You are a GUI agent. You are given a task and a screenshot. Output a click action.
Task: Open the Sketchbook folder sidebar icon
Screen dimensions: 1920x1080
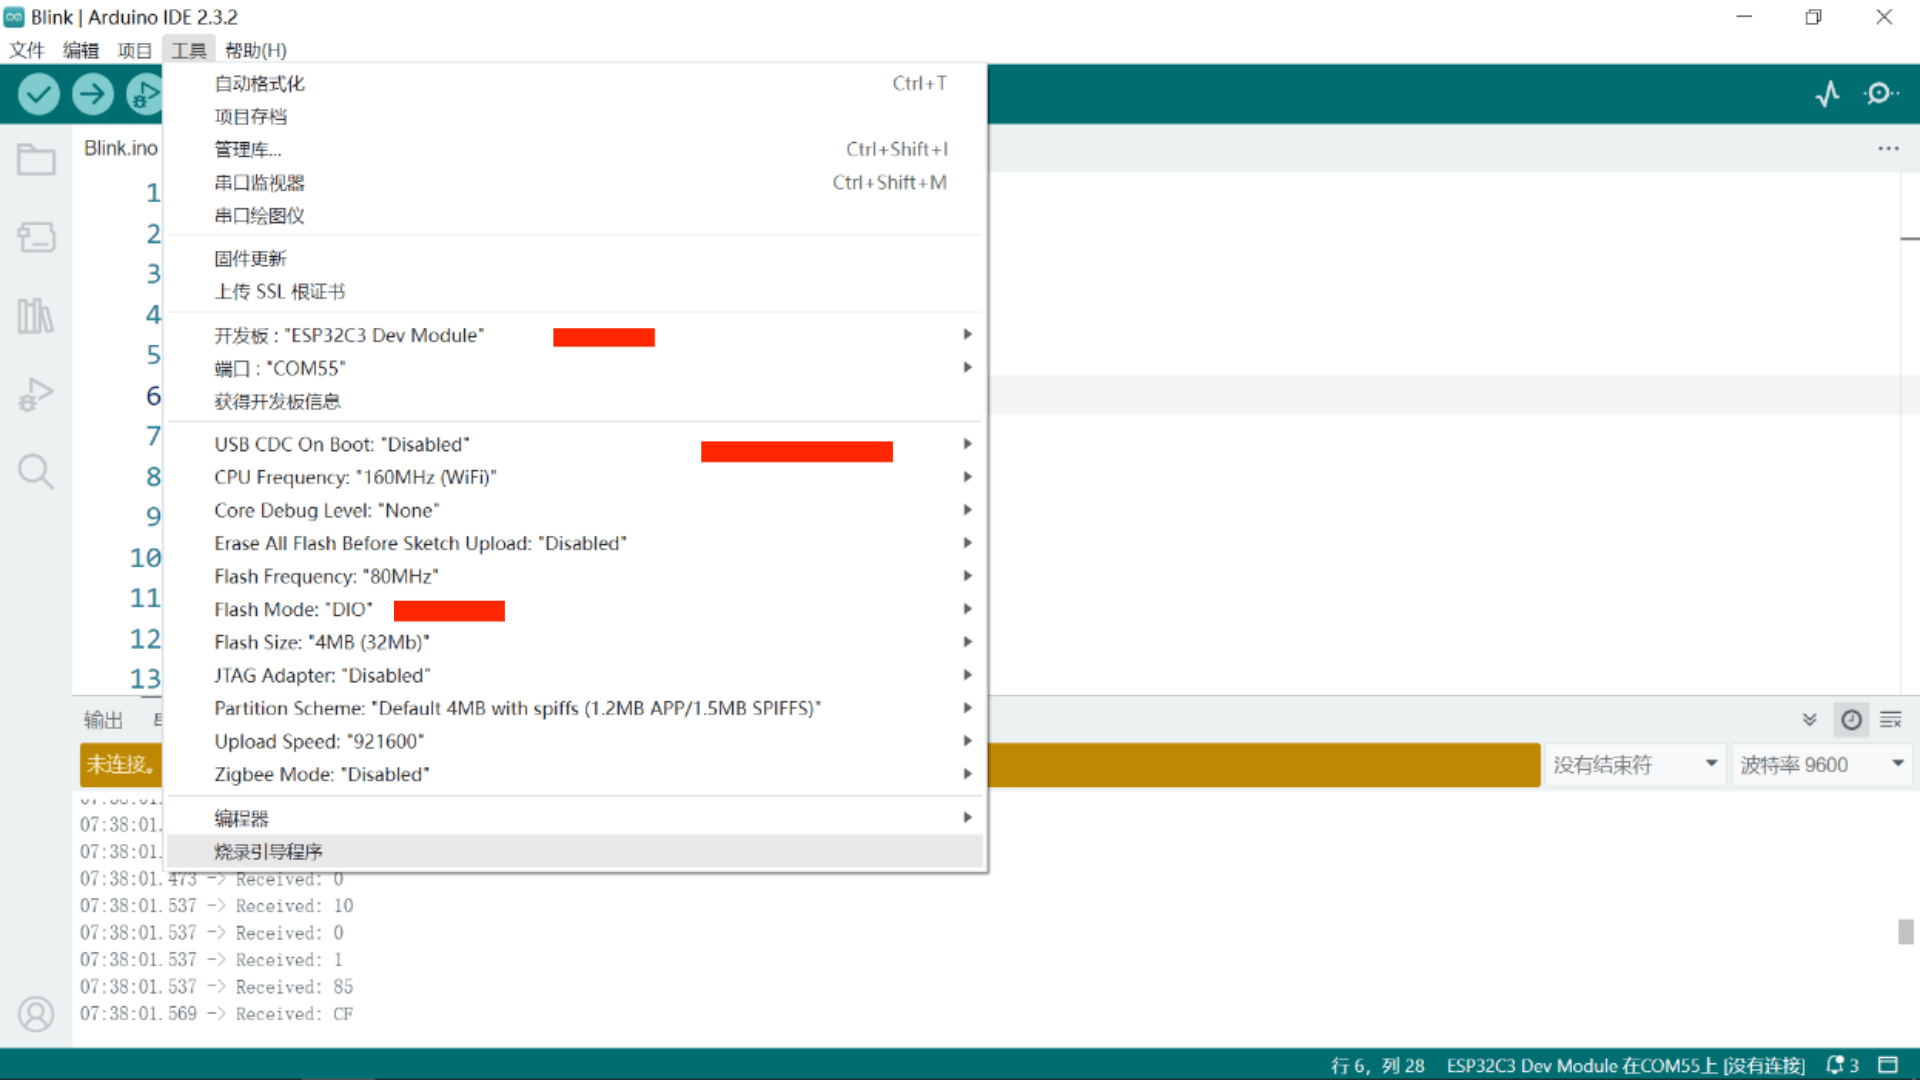point(36,159)
